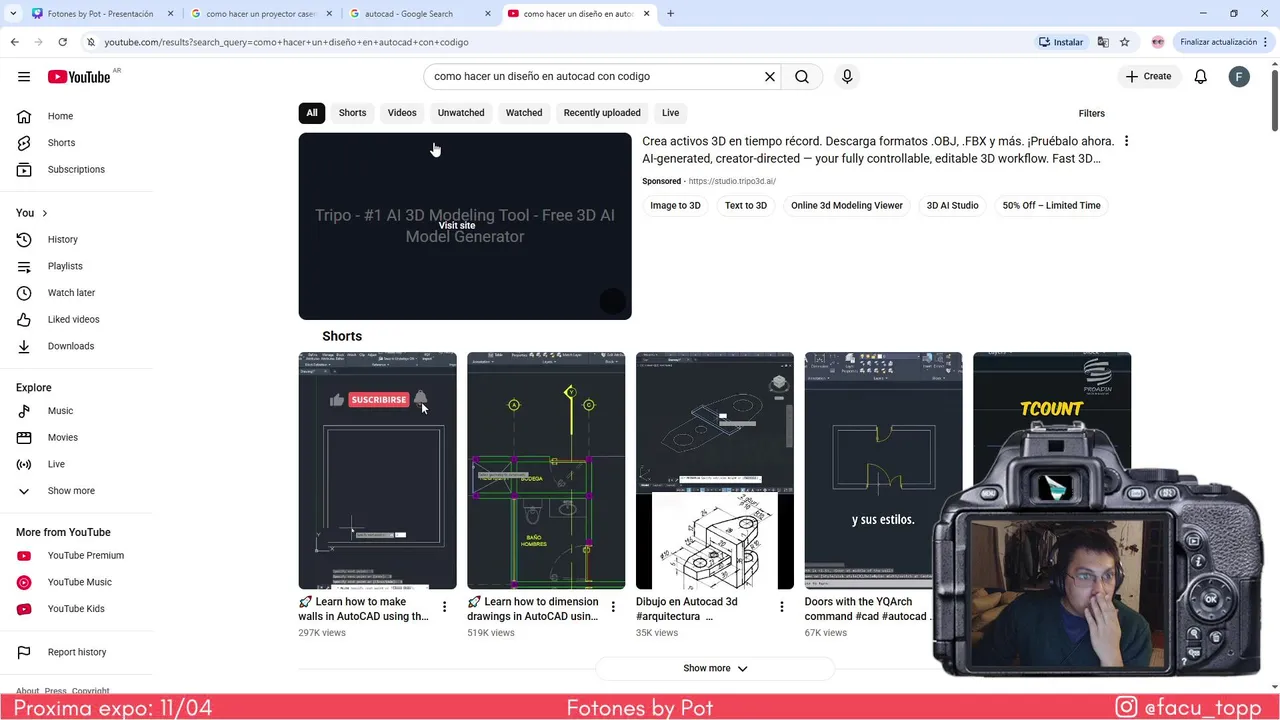Viewport: 1280px width, 720px height.
Task: Click the Image to 3D ad link
Action: click(675, 206)
